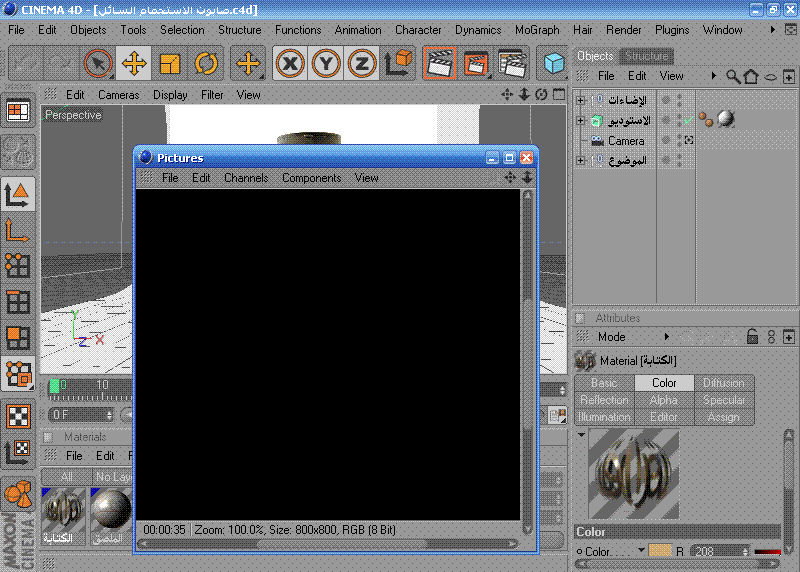Activate the Move tool
The image size is (800, 572).
pyautogui.click(x=134, y=64)
